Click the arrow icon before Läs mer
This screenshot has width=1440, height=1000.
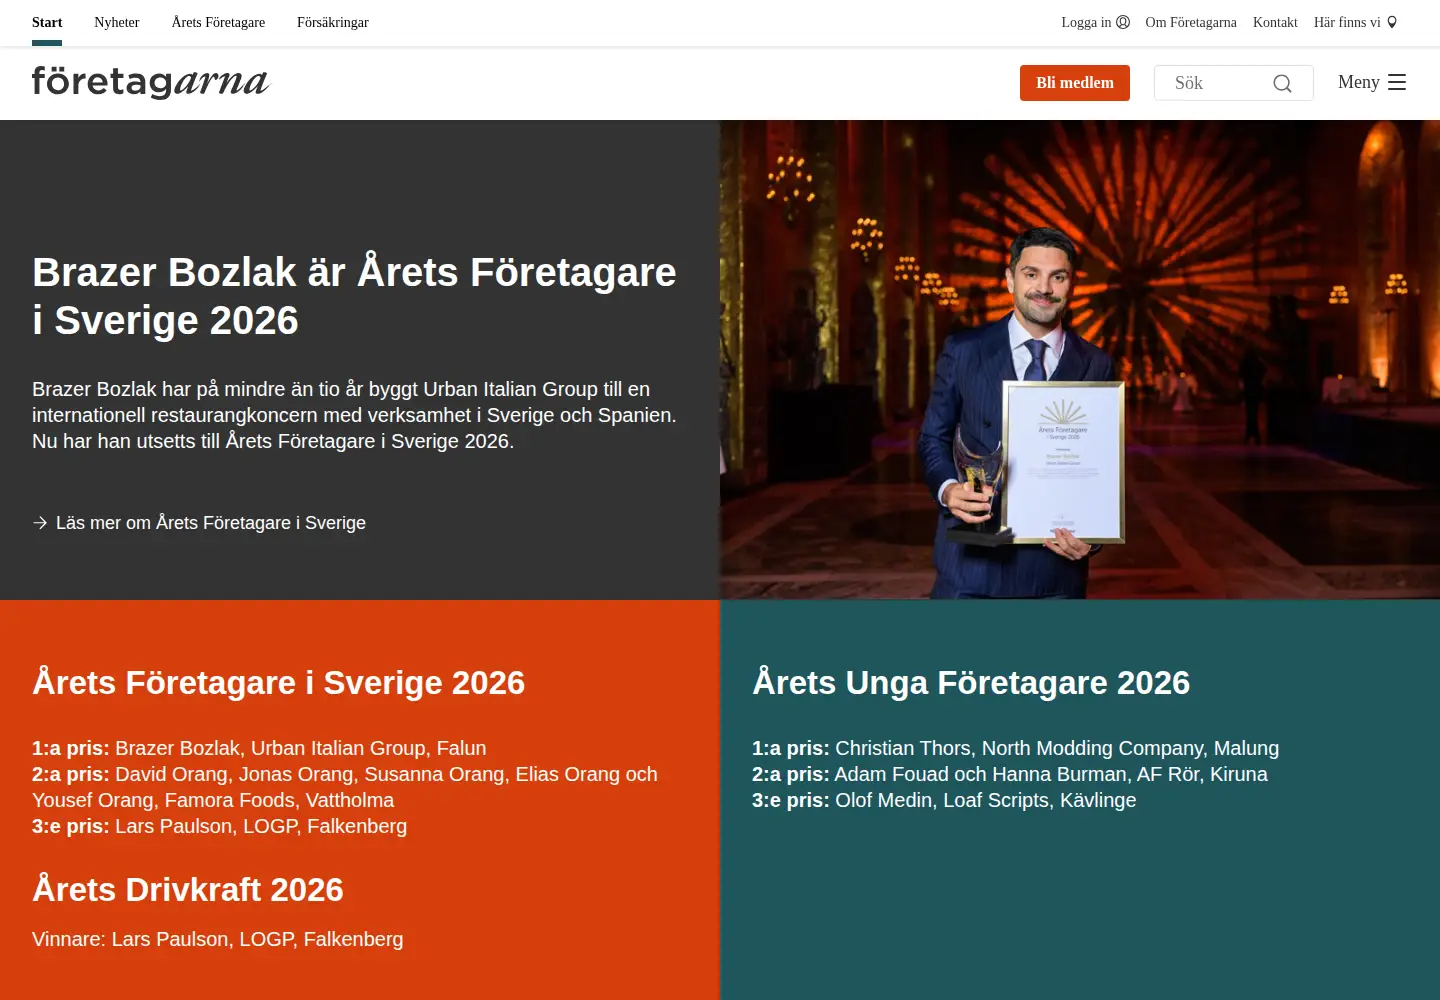pyautogui.click(x=40, y=523)
